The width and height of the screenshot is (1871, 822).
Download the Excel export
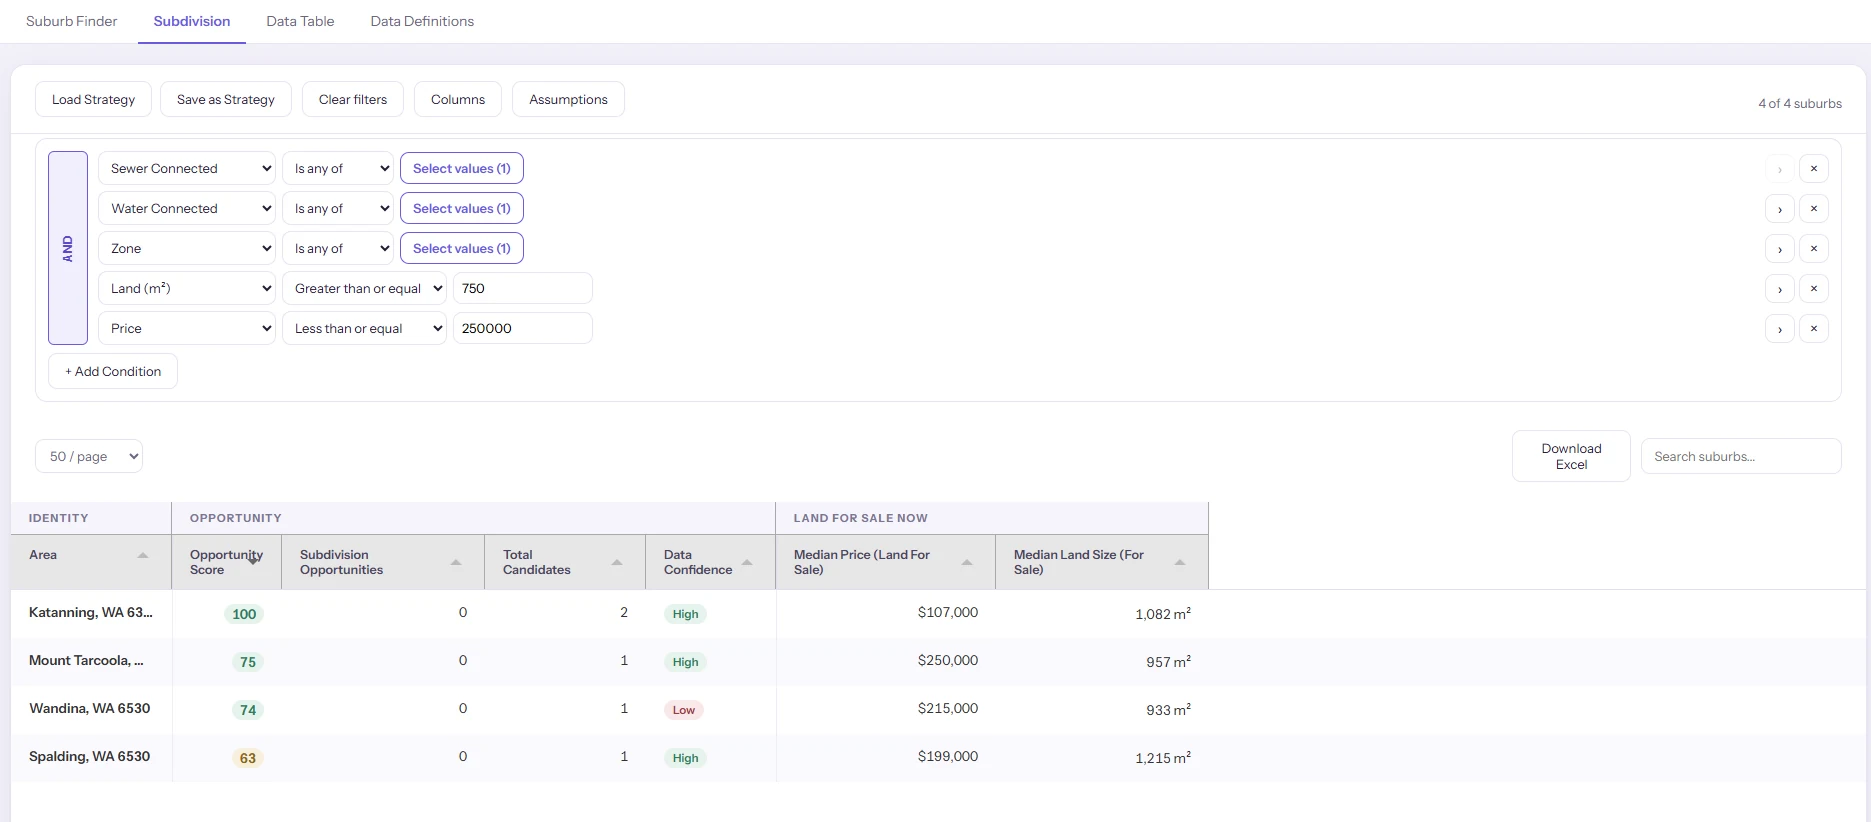[1571, 456]
